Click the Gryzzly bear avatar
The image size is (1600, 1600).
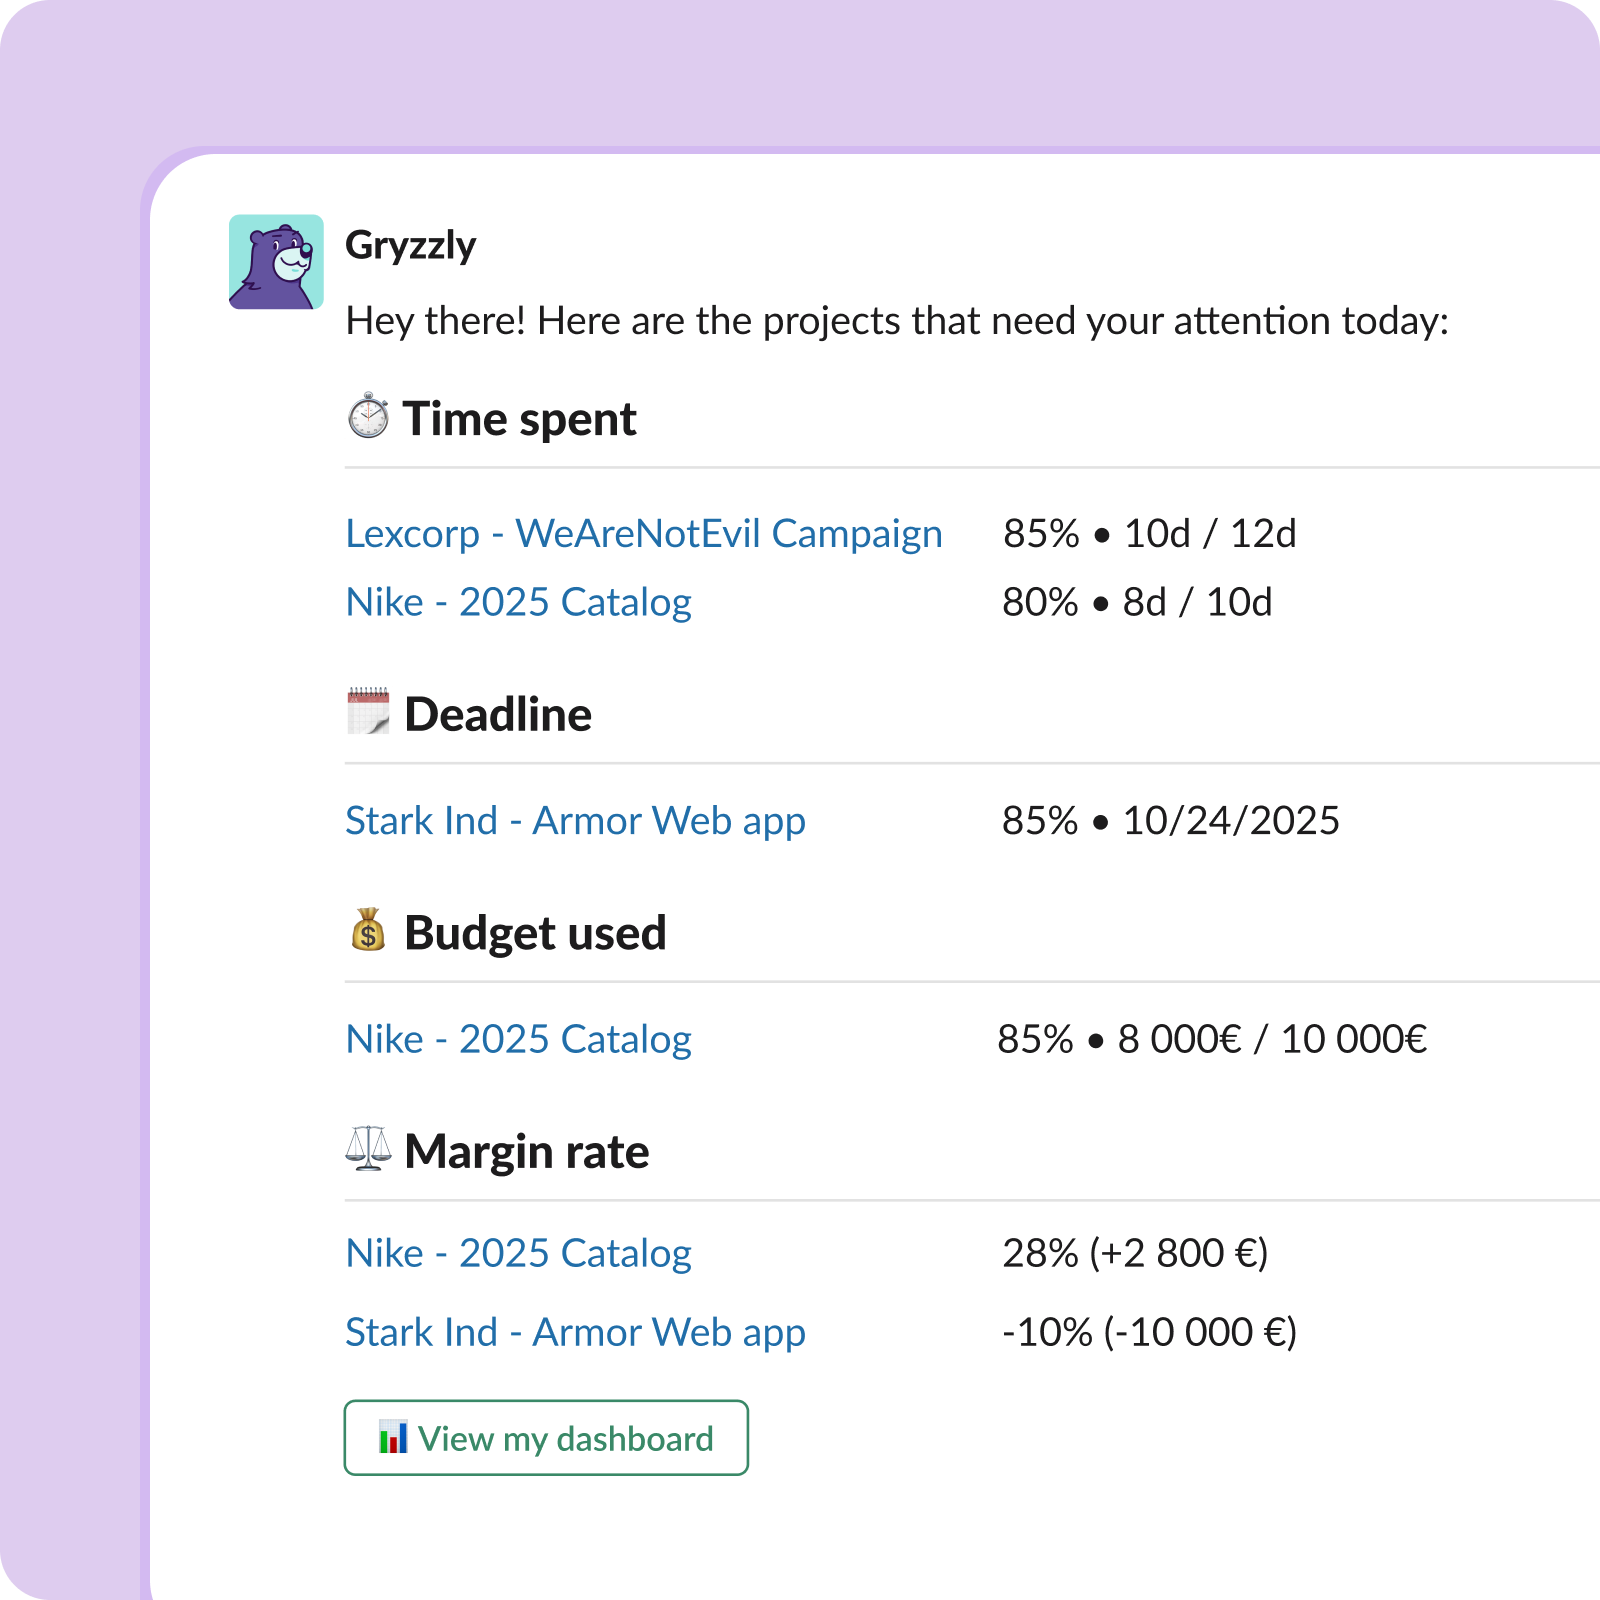[276, 262]
